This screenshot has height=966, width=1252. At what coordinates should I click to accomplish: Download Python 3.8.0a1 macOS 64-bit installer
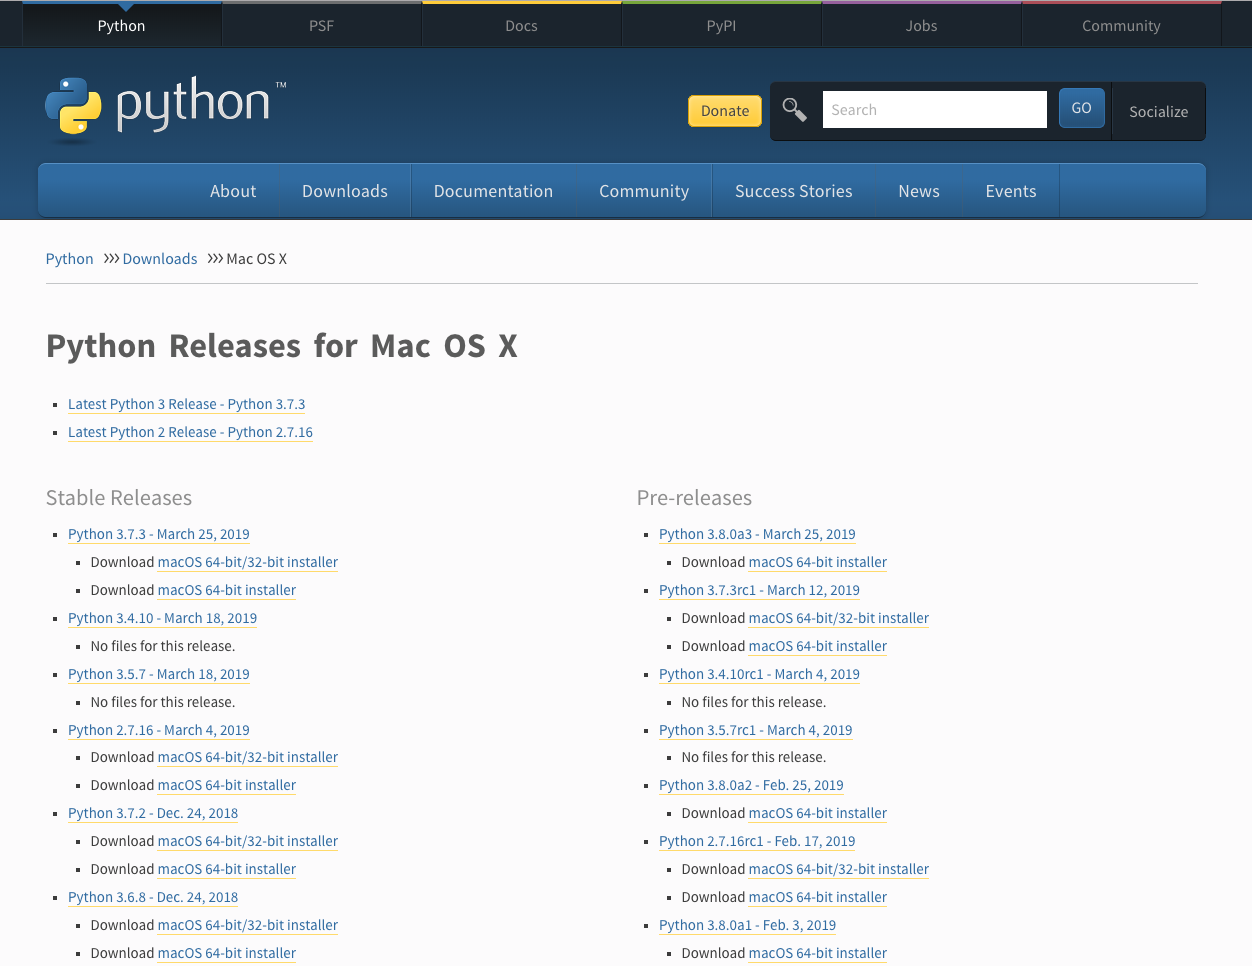(818, 953)
